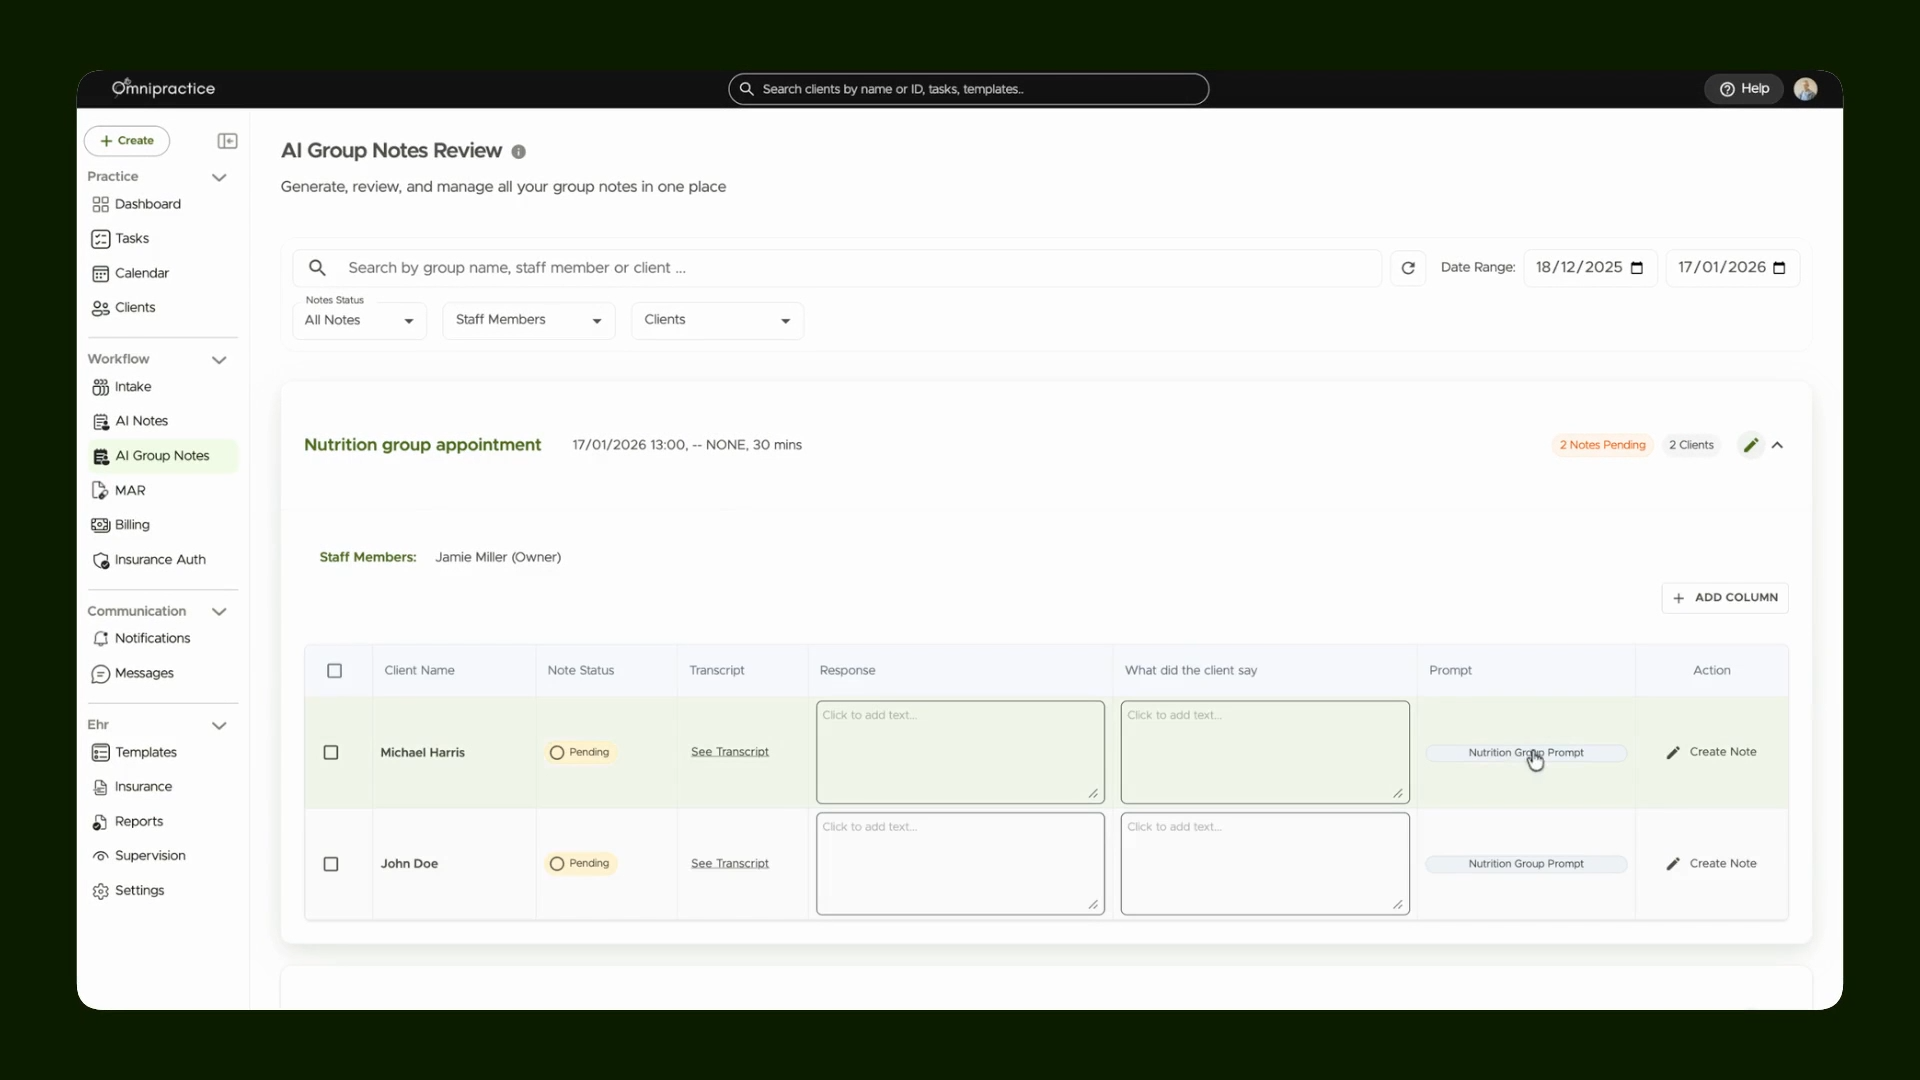1920x1080 pixels.
Task: Open the Staff Members dropdown
Action: point(529,320)
